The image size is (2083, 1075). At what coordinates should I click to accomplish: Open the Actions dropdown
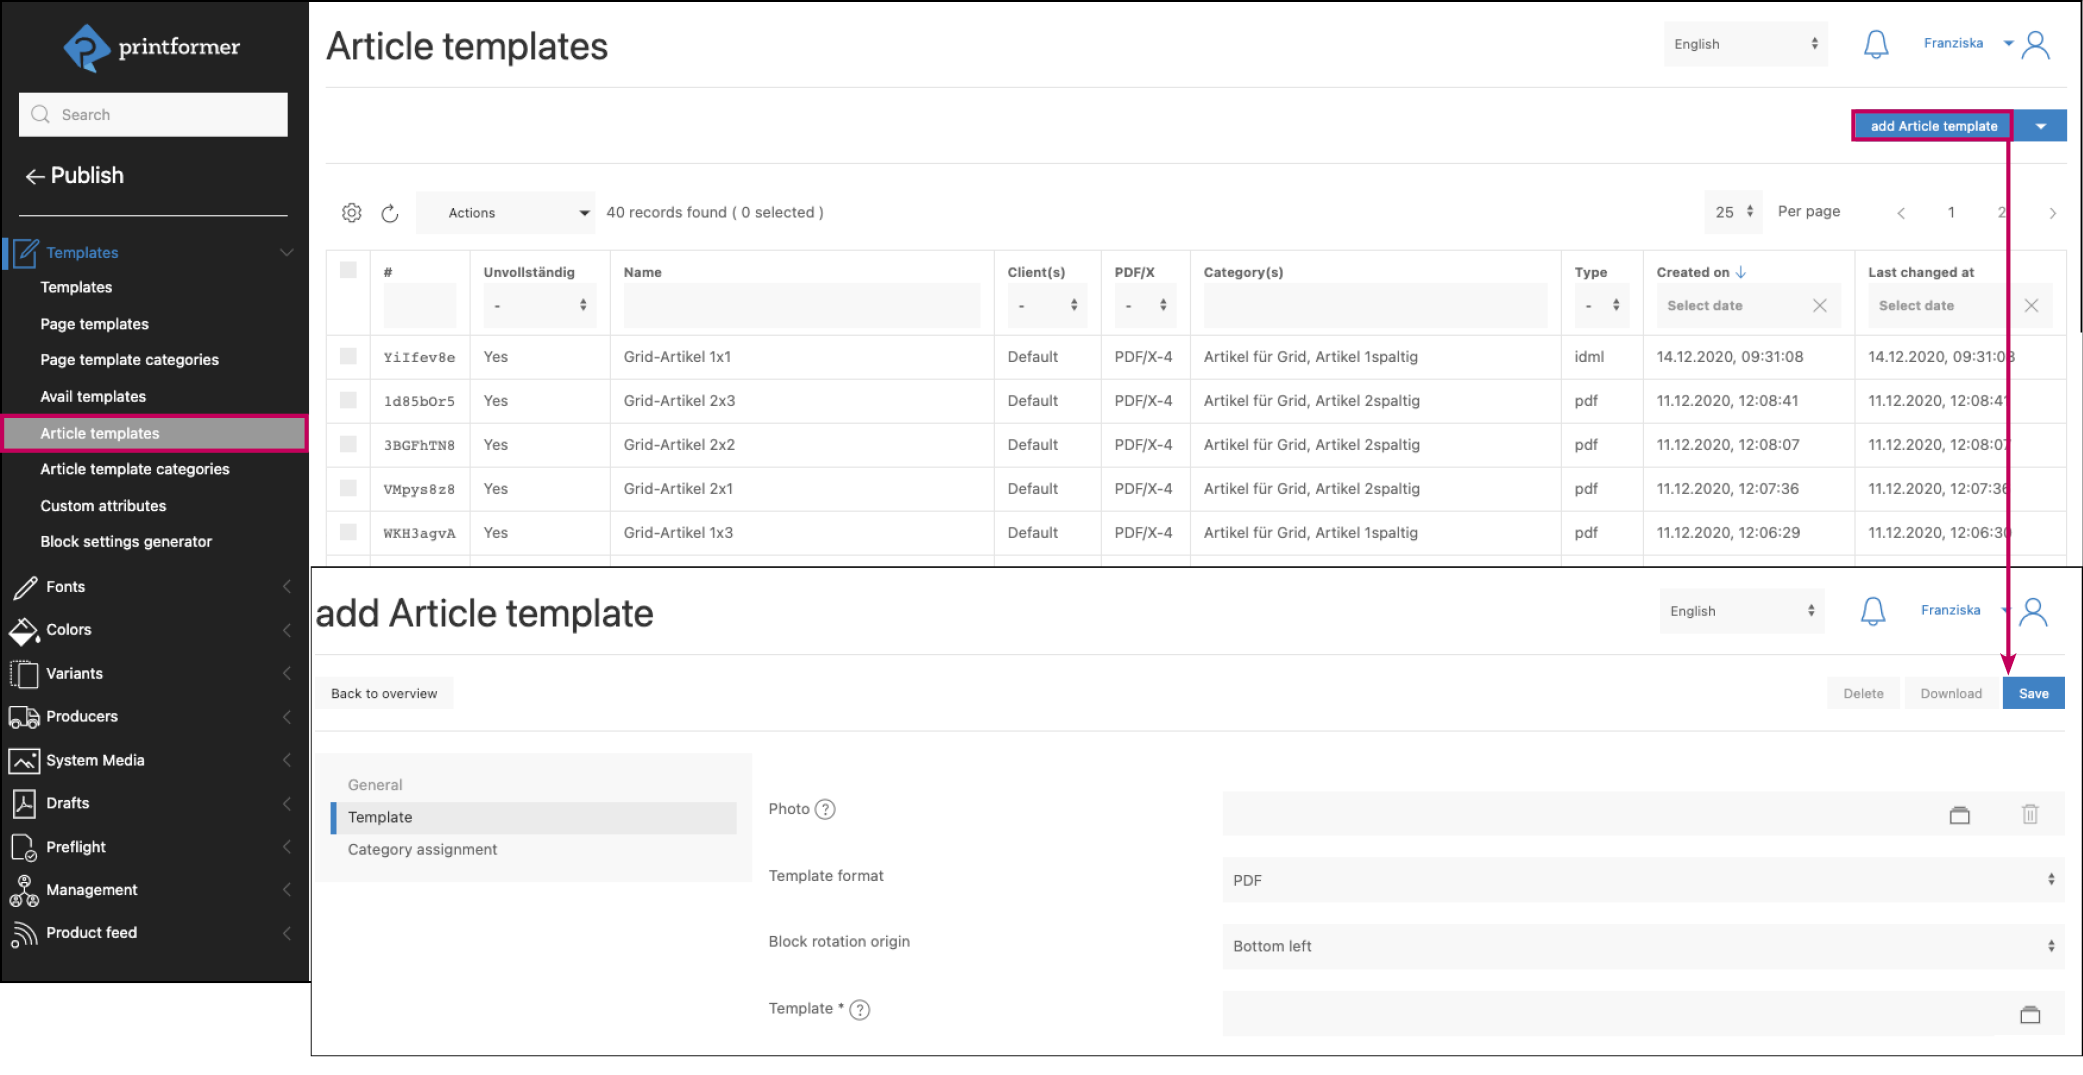pyautogui.click(x=505, y=213)
